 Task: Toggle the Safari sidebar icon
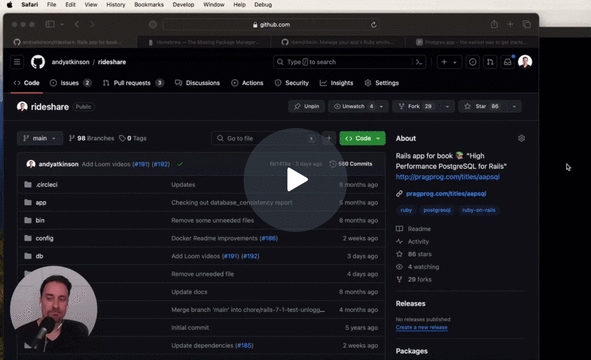tap(50, 25)
